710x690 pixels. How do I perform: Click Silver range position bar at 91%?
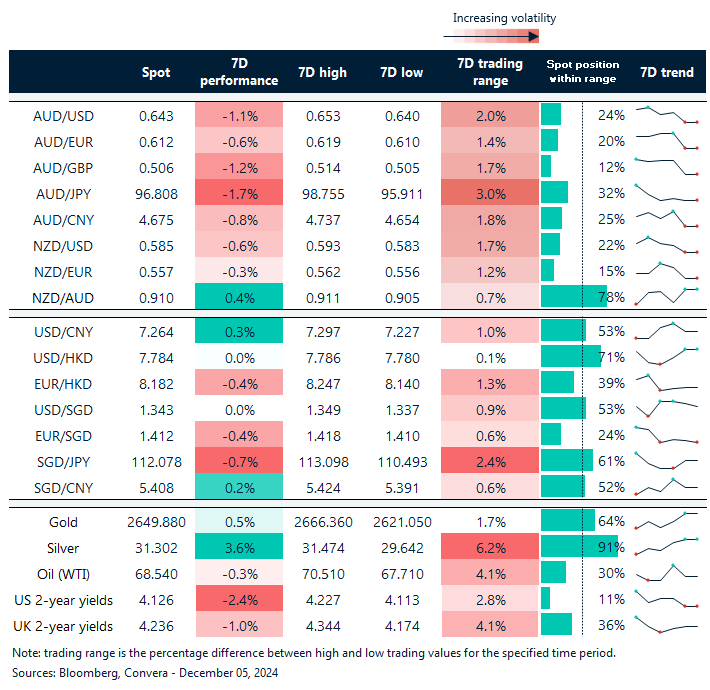click(579, 546)
